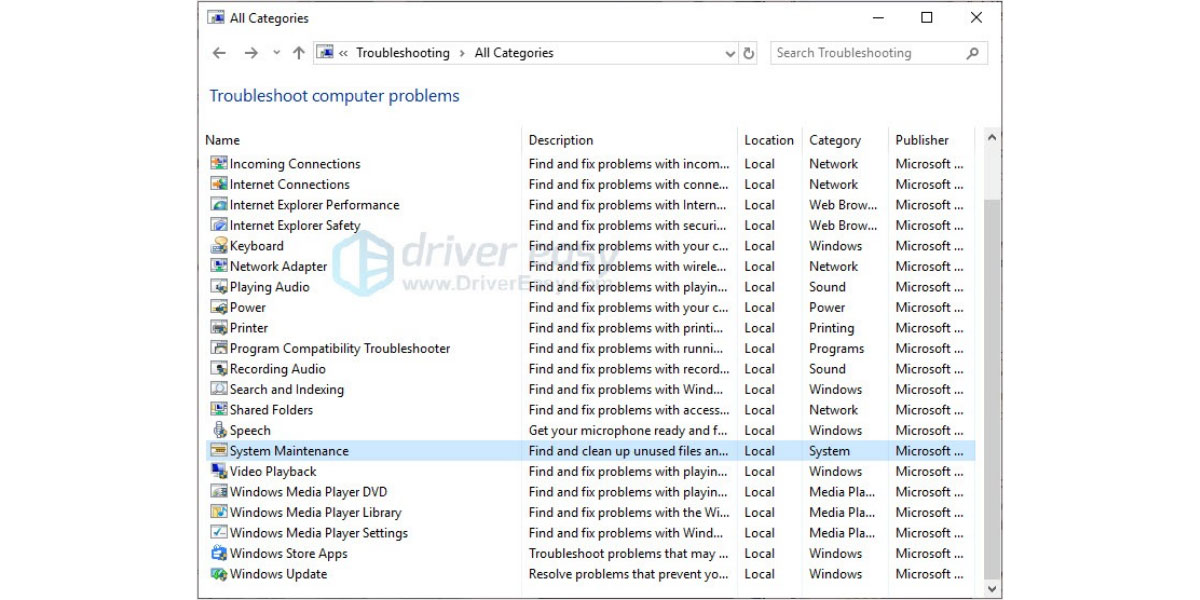Expand the hidden breadcrumb chevron in address bar
The image size is (1200, 600).
(x=343, y=53)
